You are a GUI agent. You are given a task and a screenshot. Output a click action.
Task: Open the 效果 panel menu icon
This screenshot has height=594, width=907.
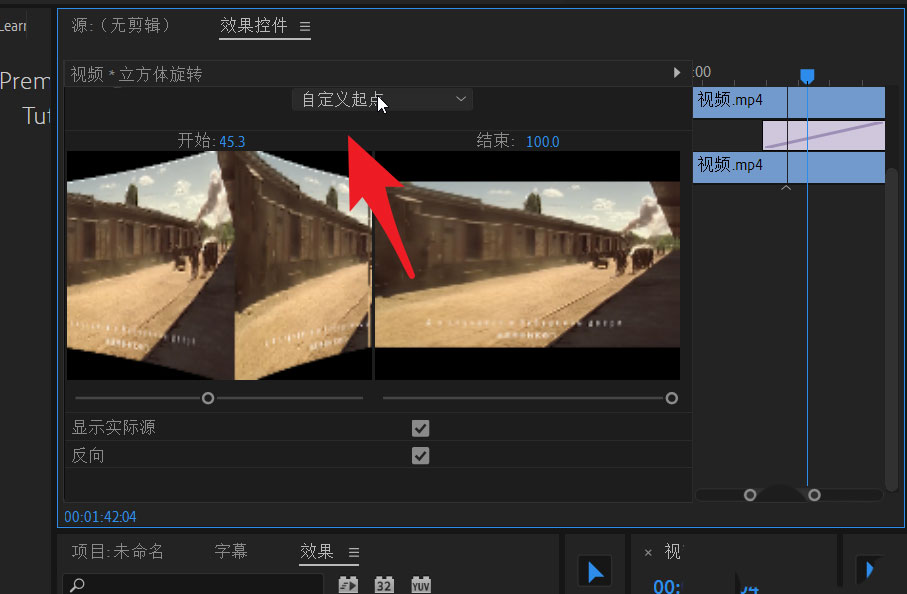[x=356, y=551]
